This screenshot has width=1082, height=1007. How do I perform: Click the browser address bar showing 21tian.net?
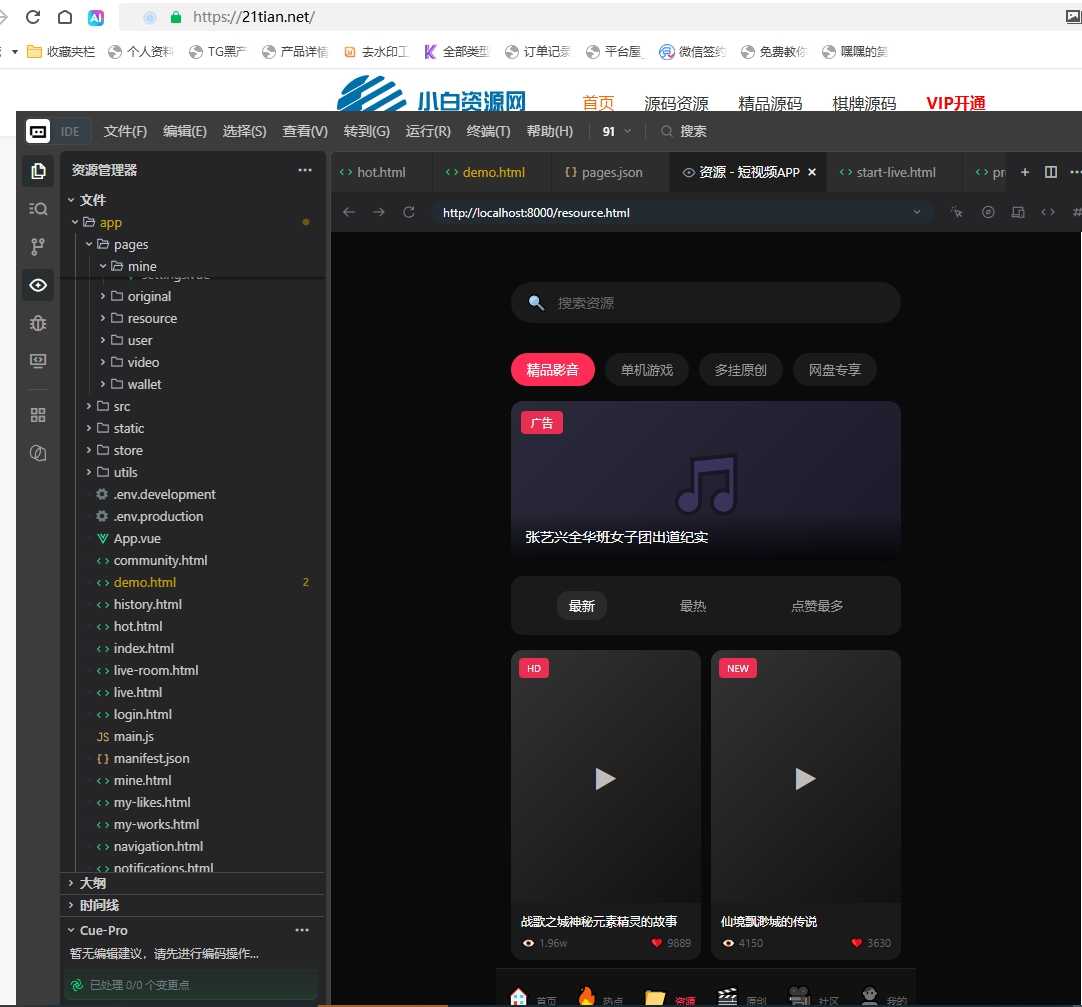point(593,17)
